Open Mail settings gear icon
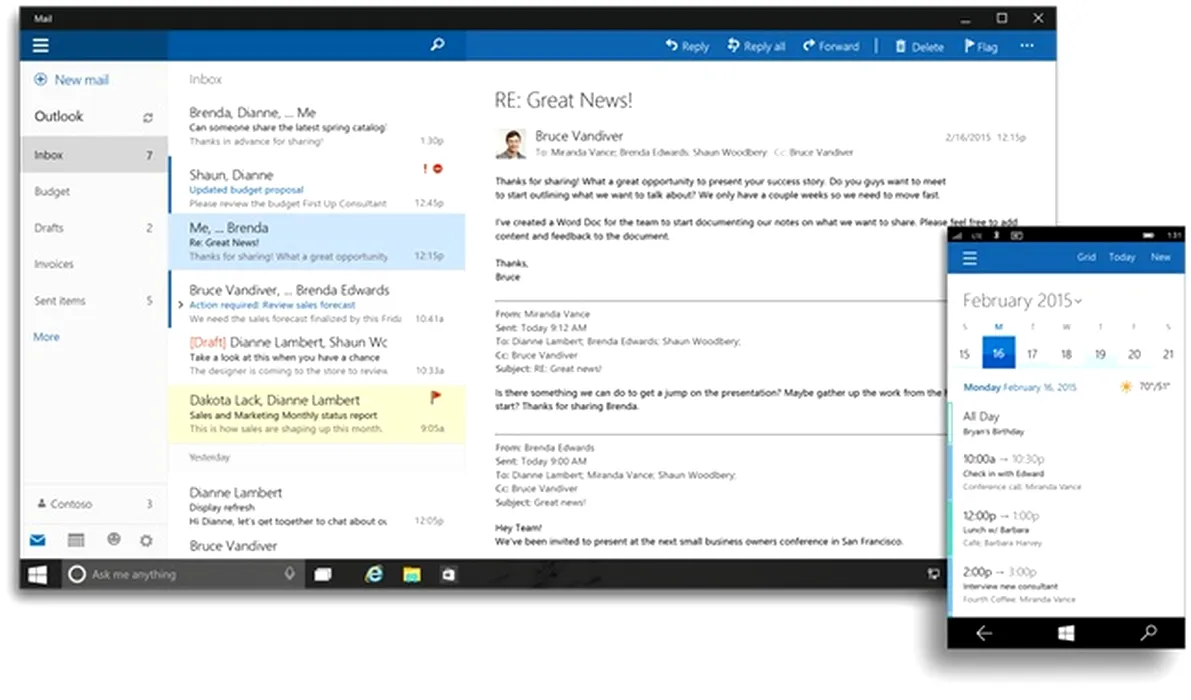This screenshot has height=700, width=1191. coord(147,541)
